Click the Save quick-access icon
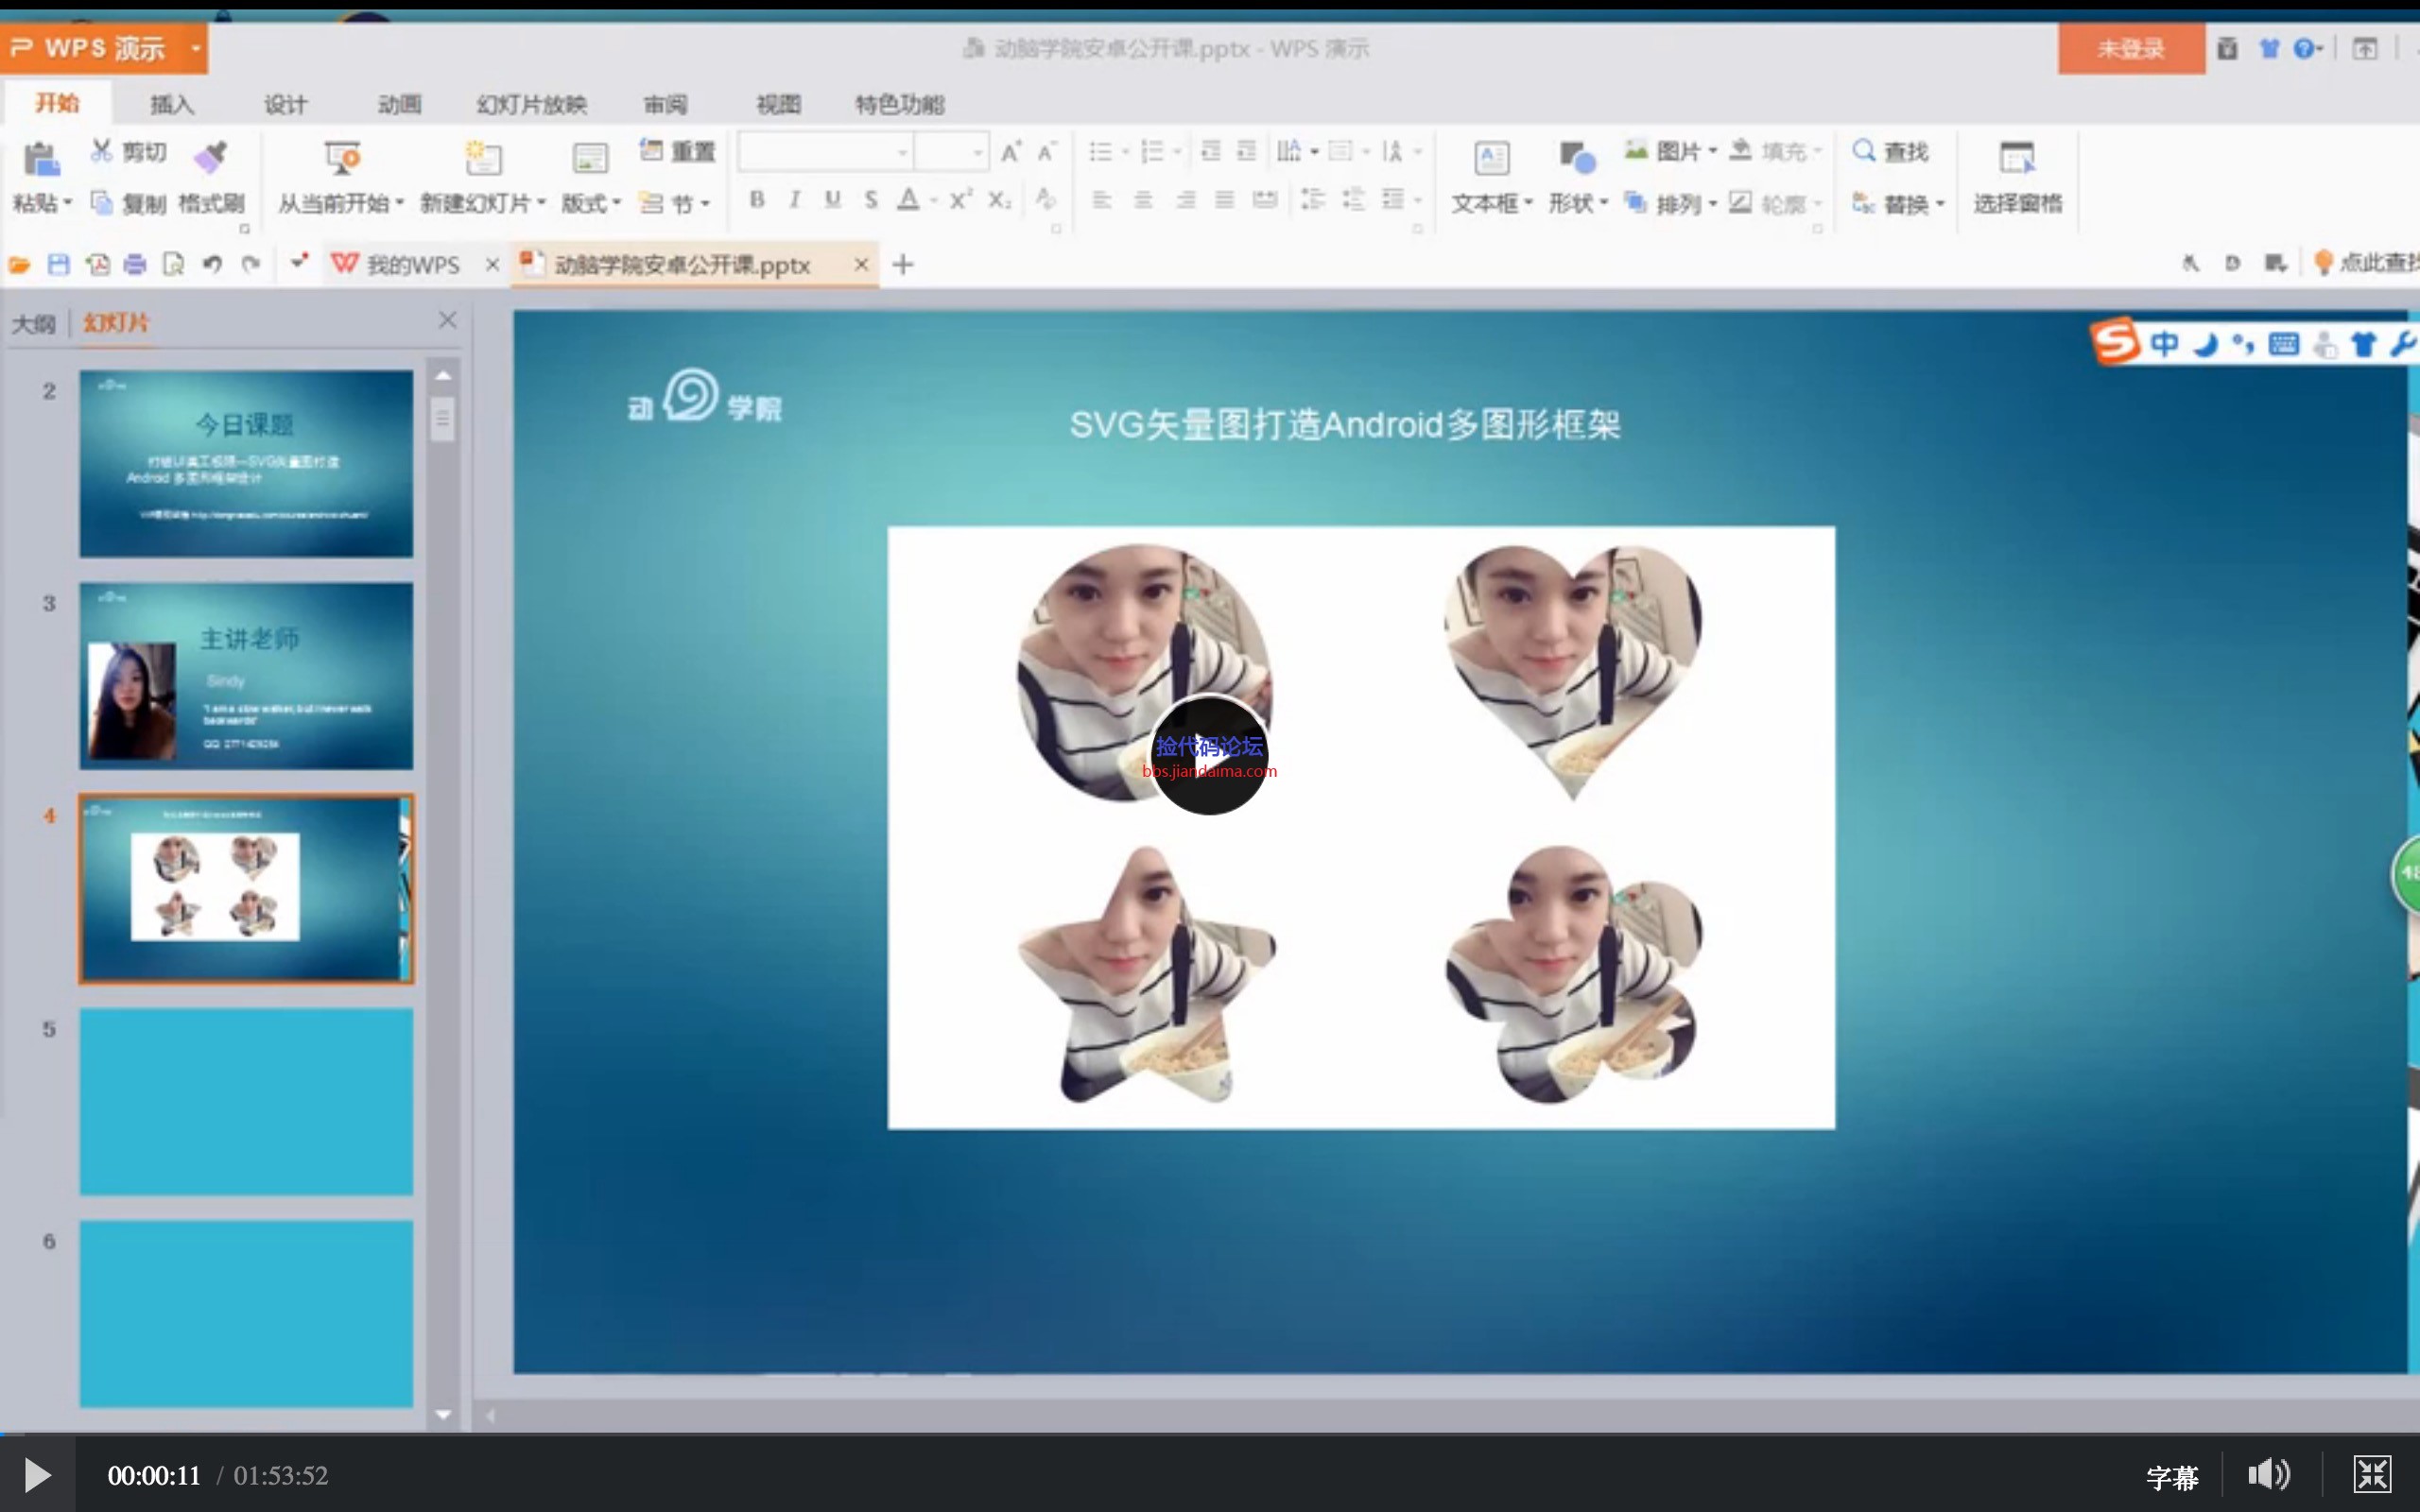The height and width of the screenshot is (1512, 2420). pyautogui.click(x=58, y=265)
